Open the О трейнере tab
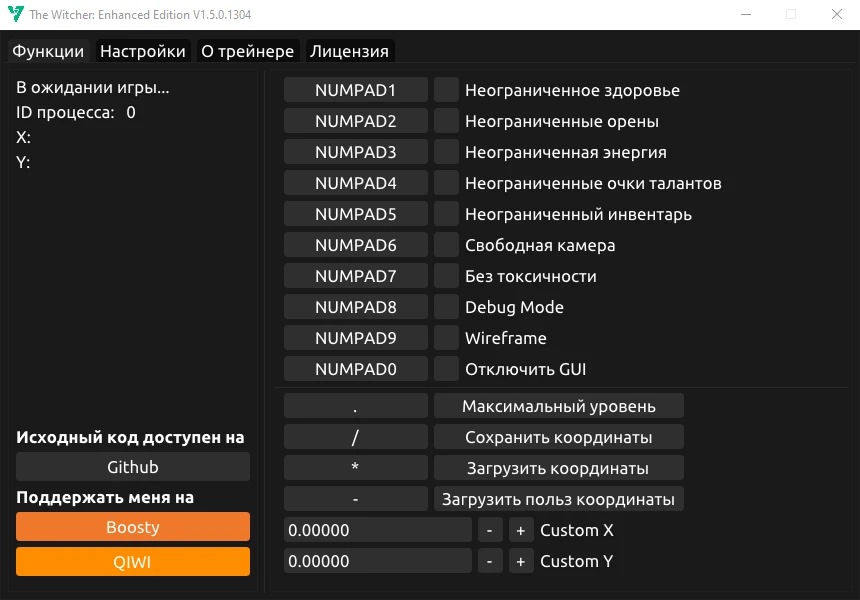Viewport: 860px width, 600px height. click(x=248, y=50)
